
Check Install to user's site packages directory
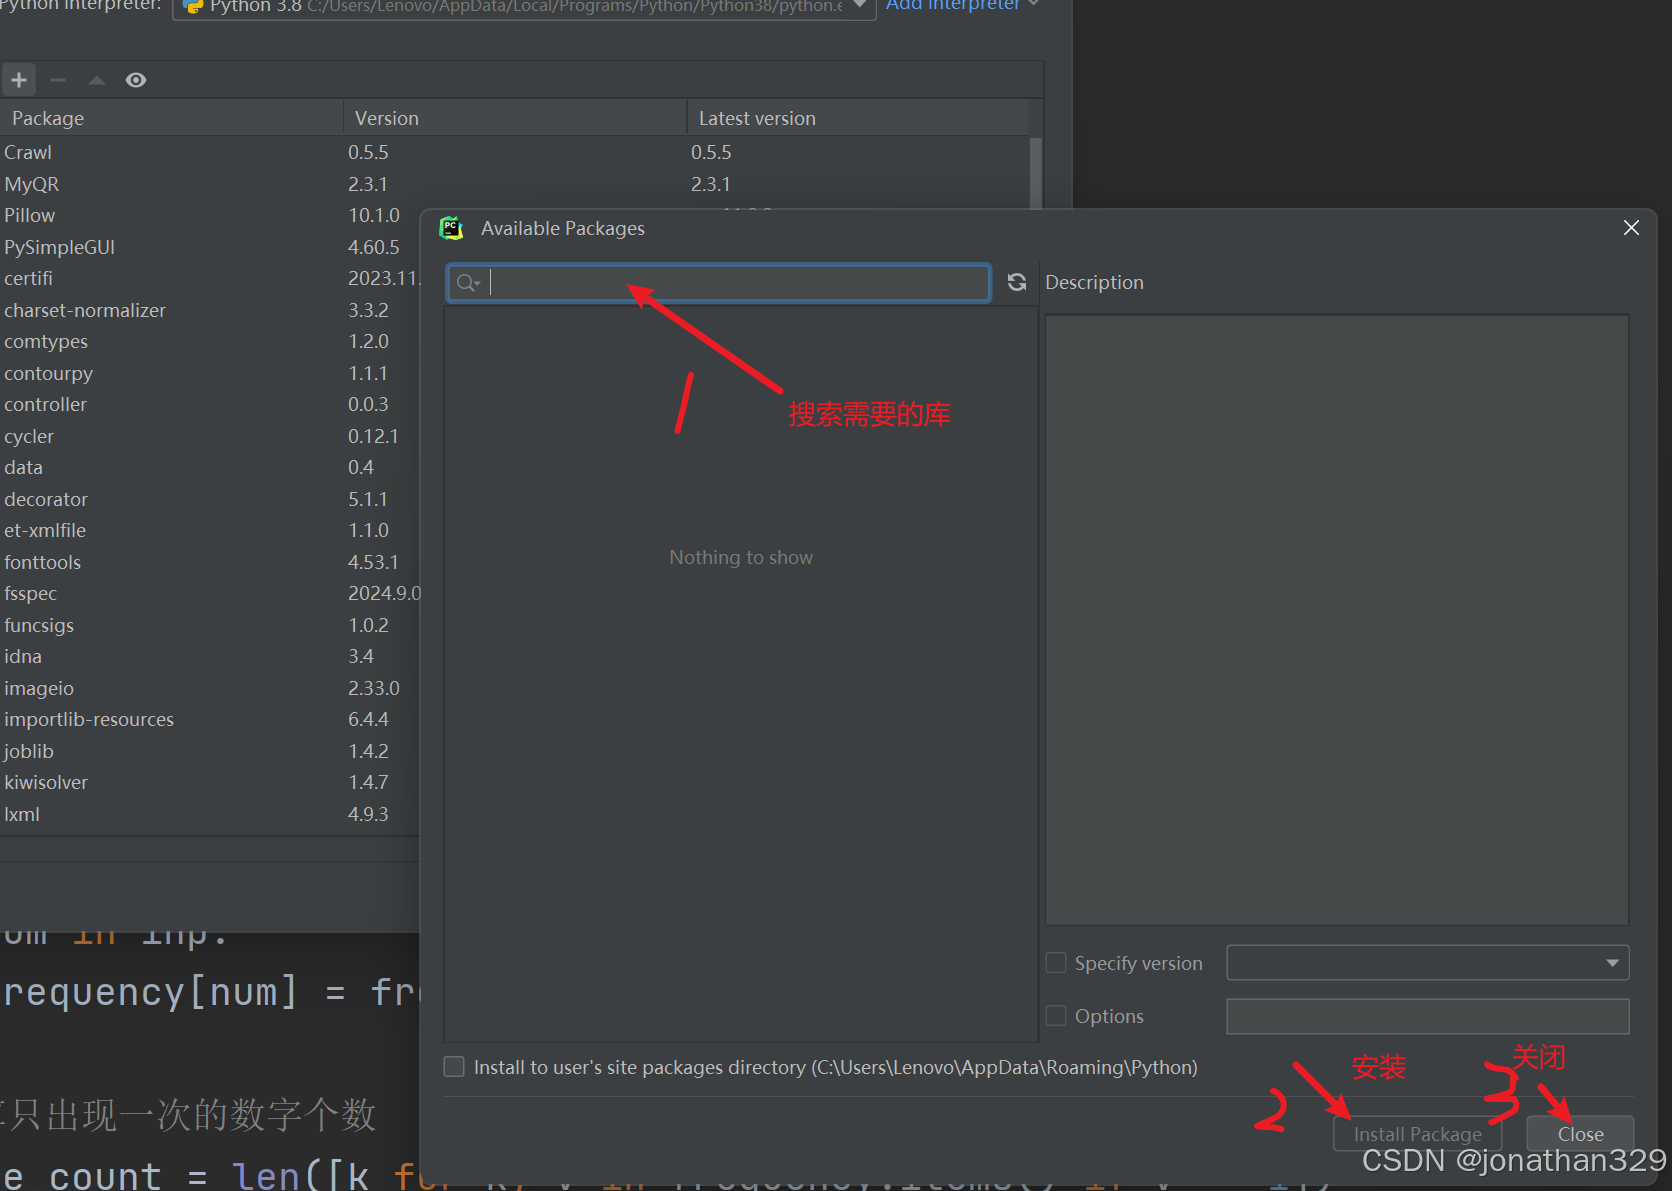[454, 1067]
